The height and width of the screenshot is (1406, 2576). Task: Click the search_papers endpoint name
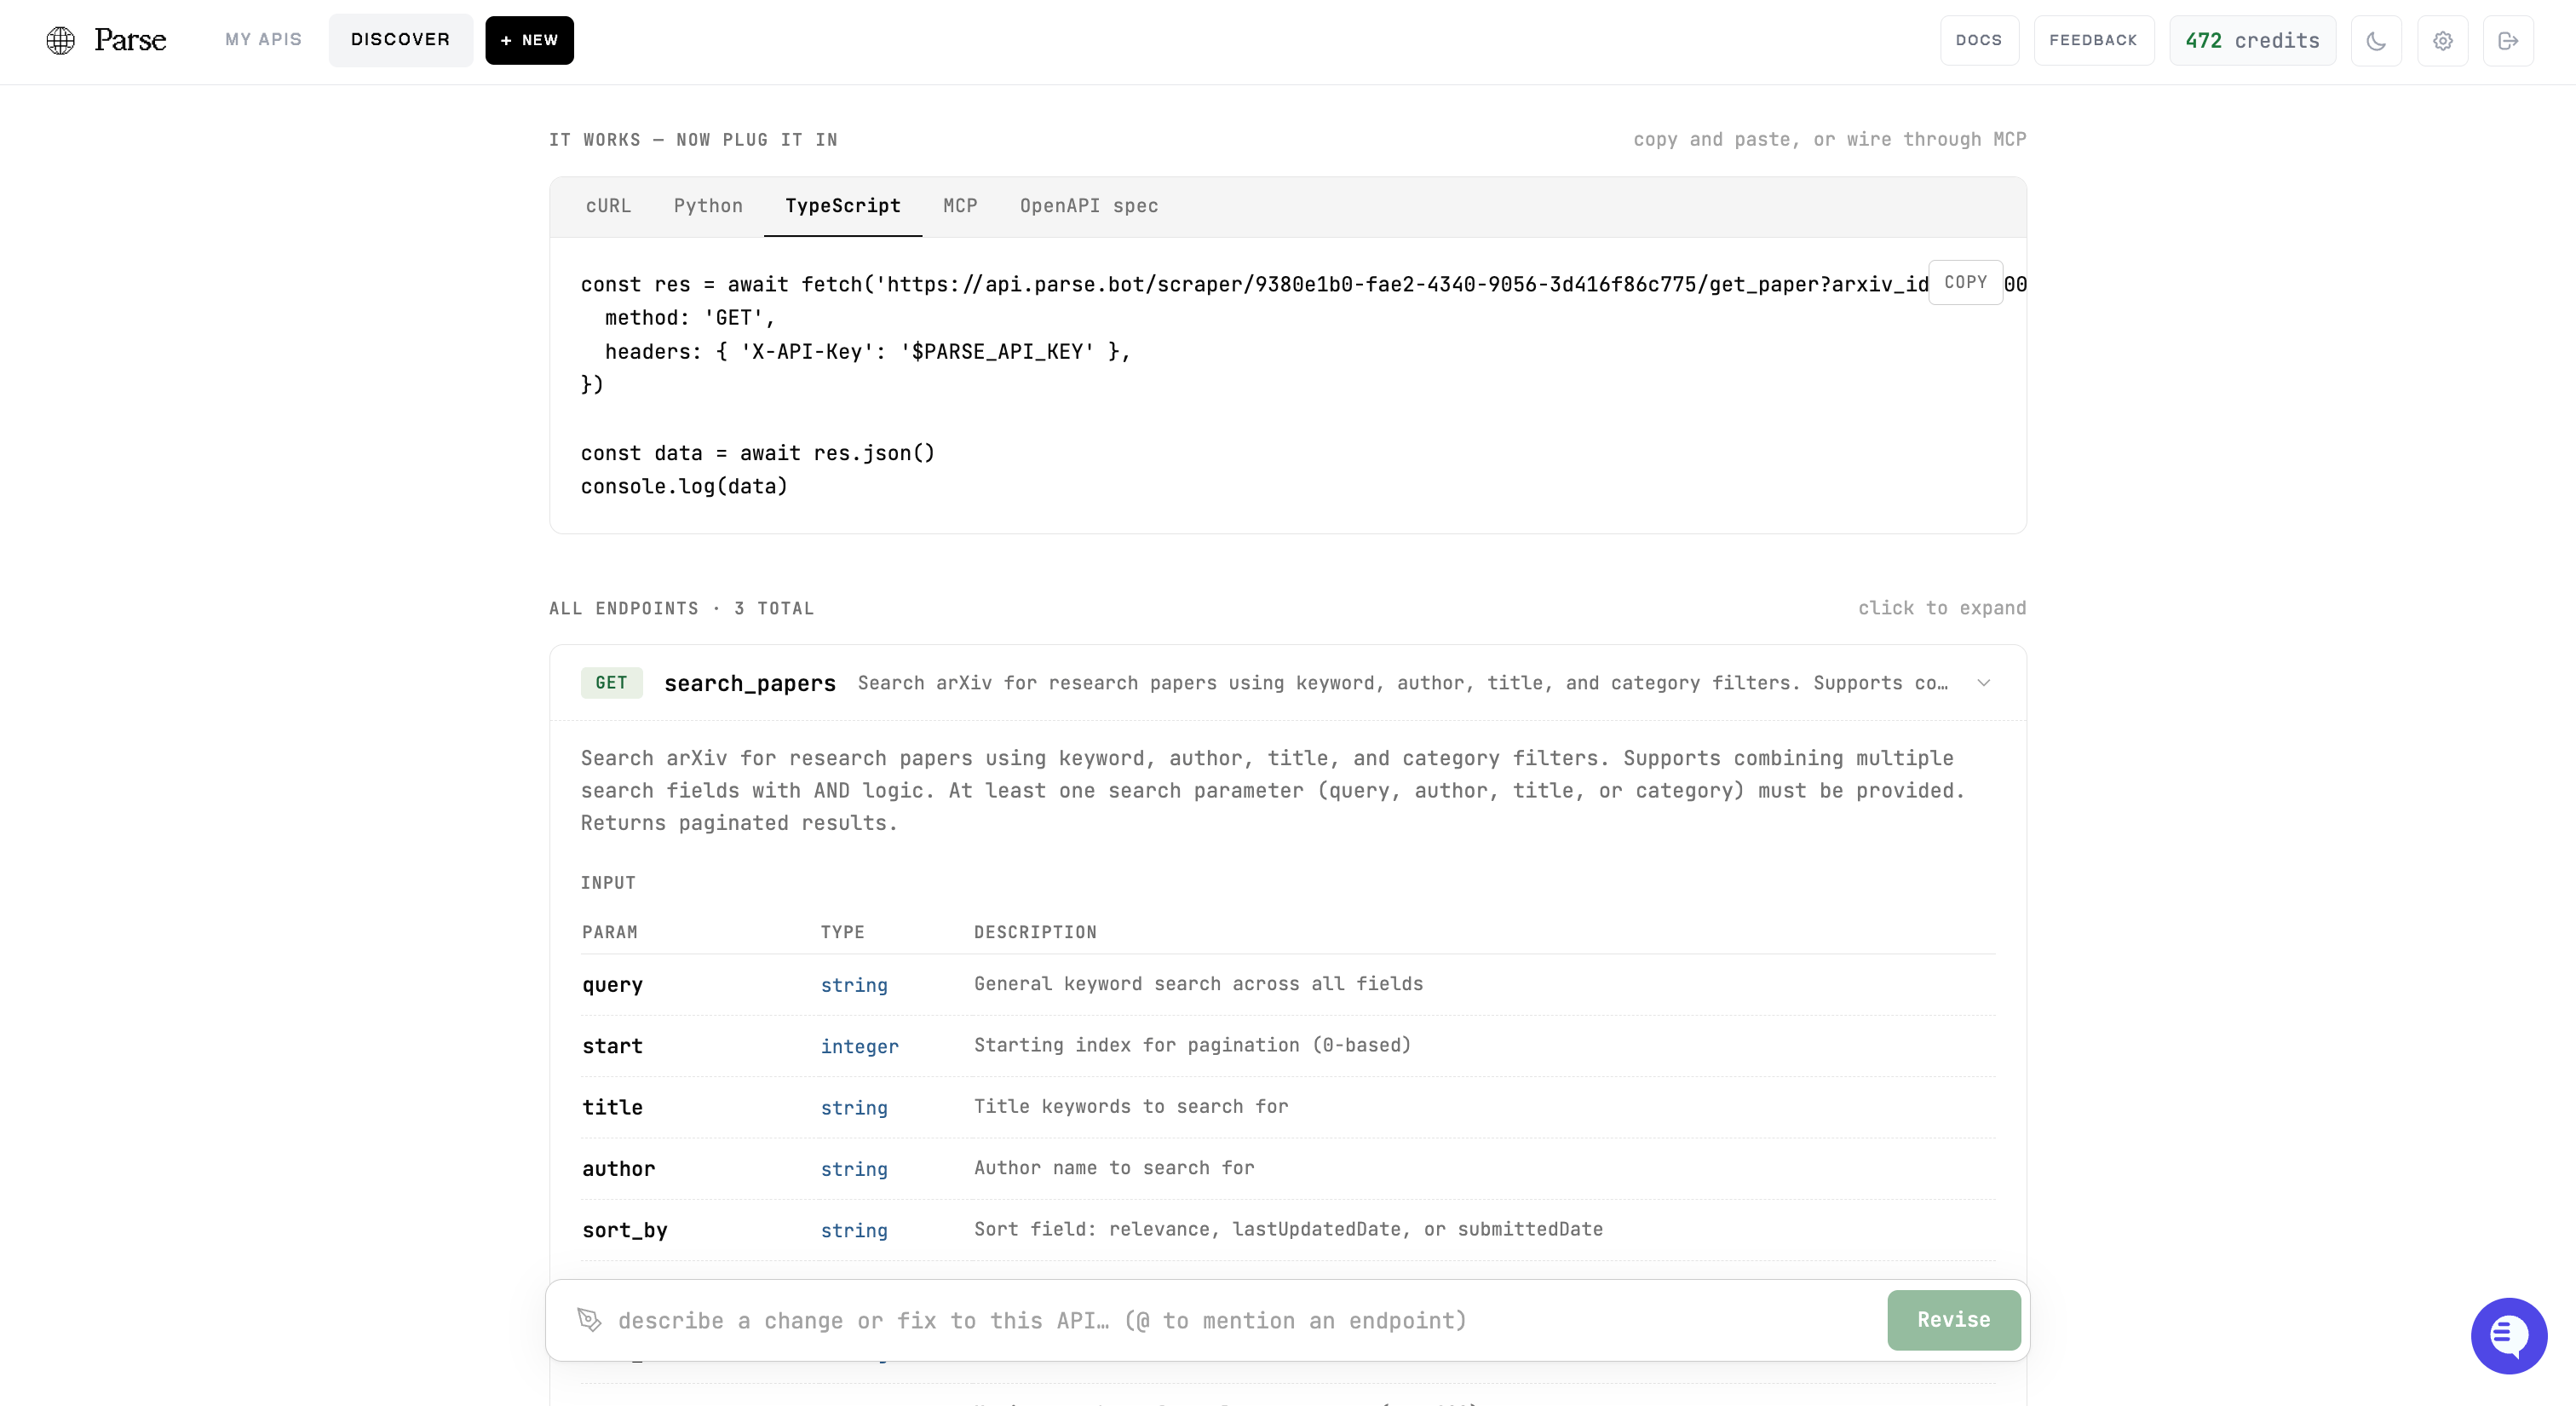point(750,683)
